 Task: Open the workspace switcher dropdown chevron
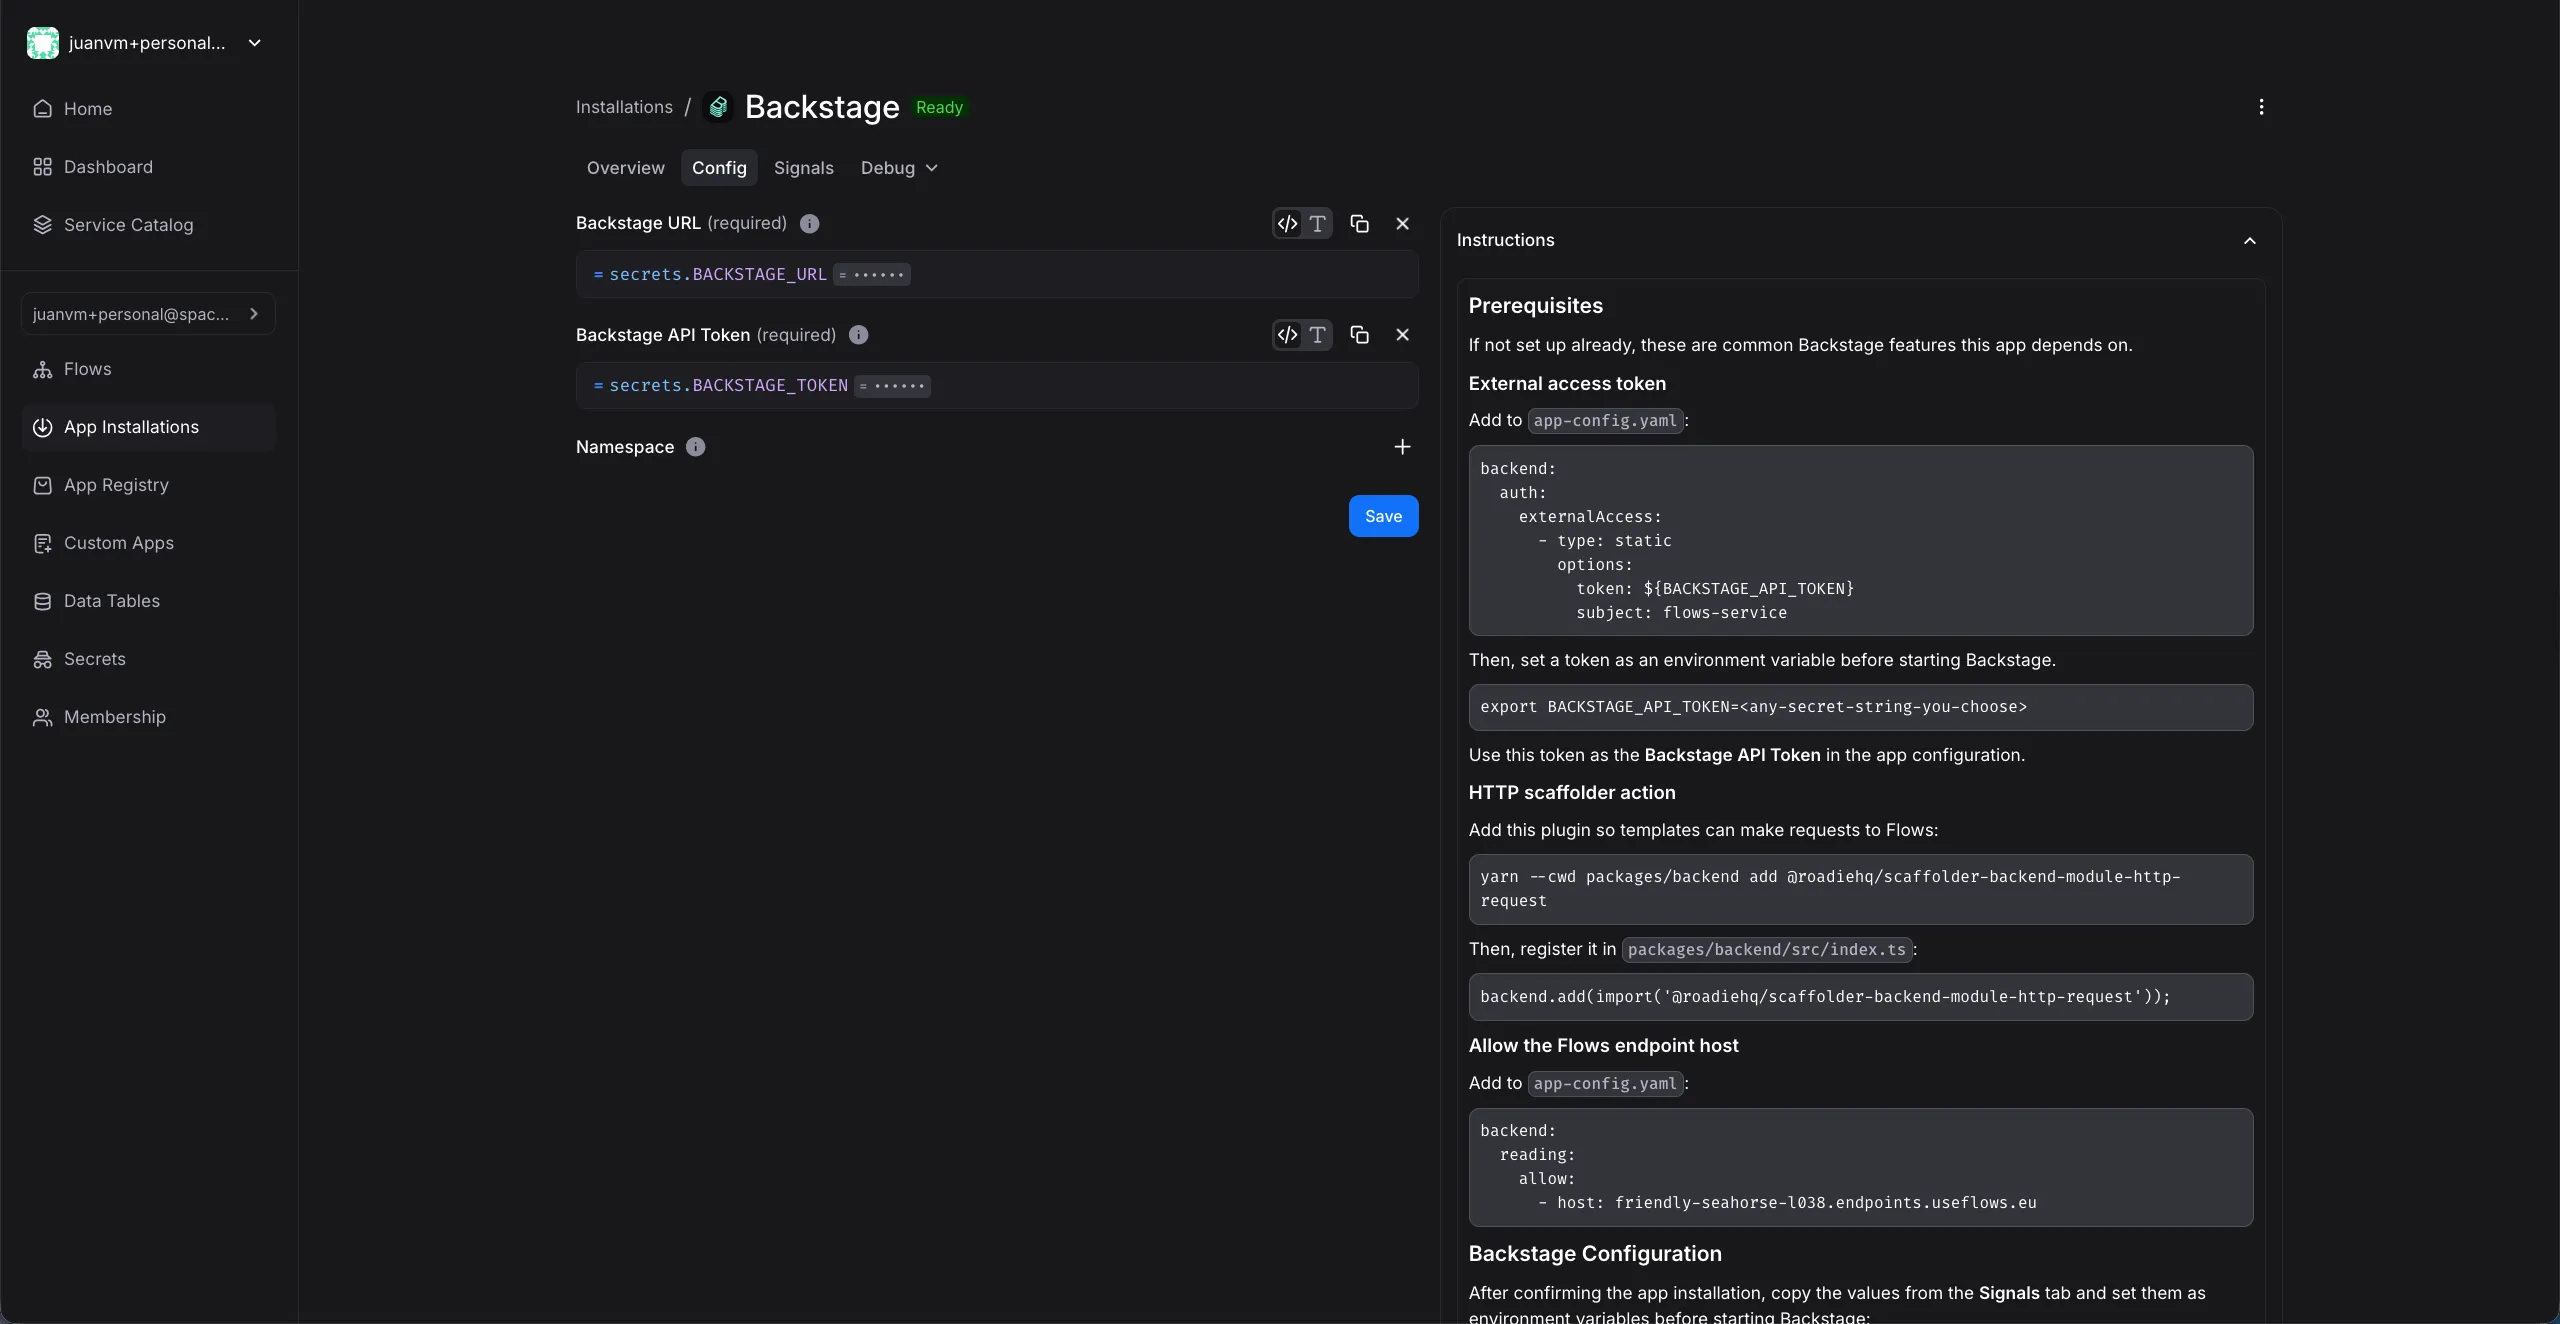tap(255, 43)
